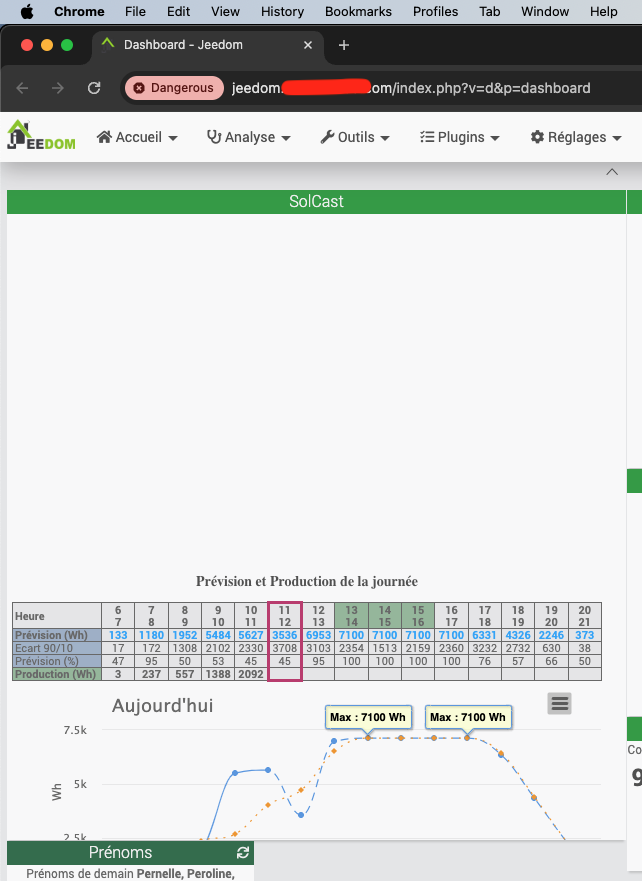Expand the Réglages dropdown menu
Screen dimensions: 642x881
tap(576, 137)
